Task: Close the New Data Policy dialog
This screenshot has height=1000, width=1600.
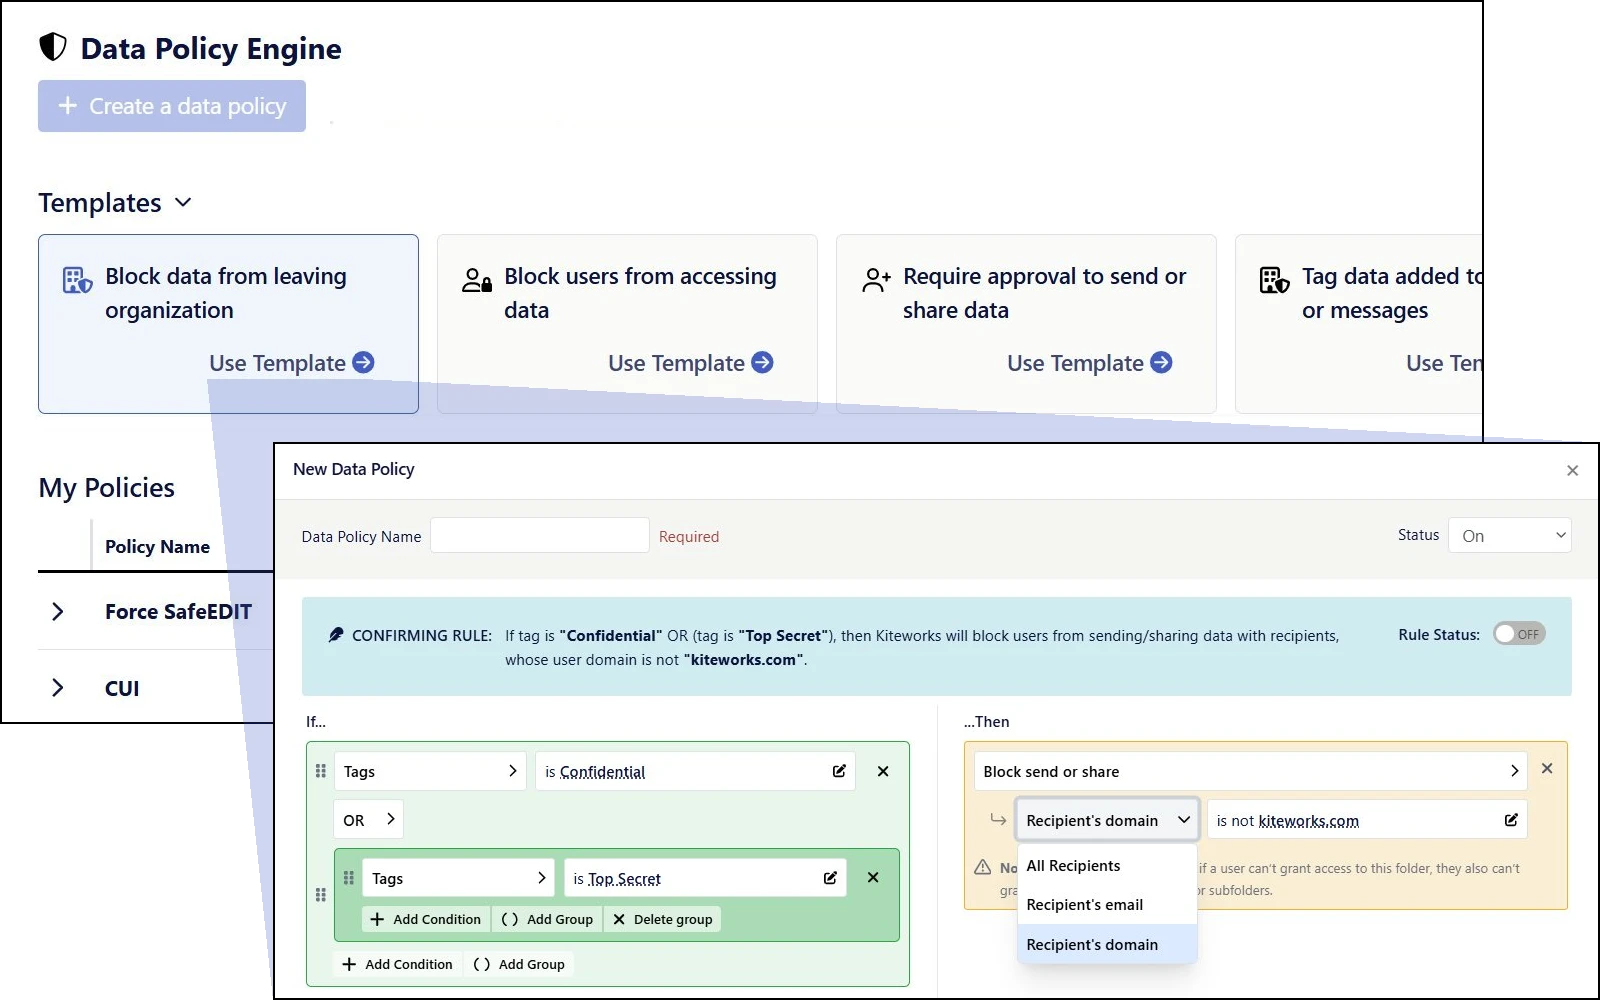Action: click(x=1572, y=470)
